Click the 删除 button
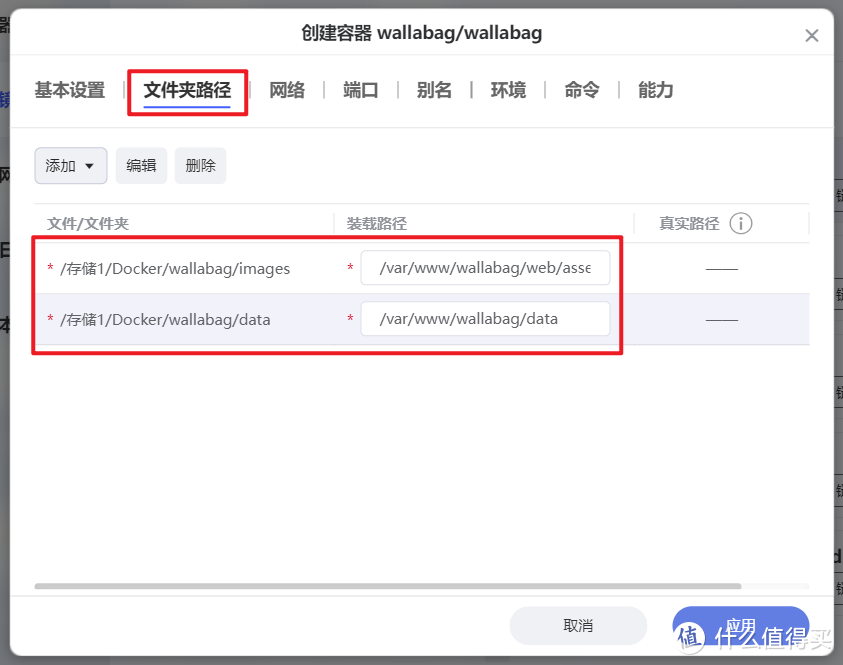This screenshot has height=665, width=843. pyautogui.click(x=200, y=165)
